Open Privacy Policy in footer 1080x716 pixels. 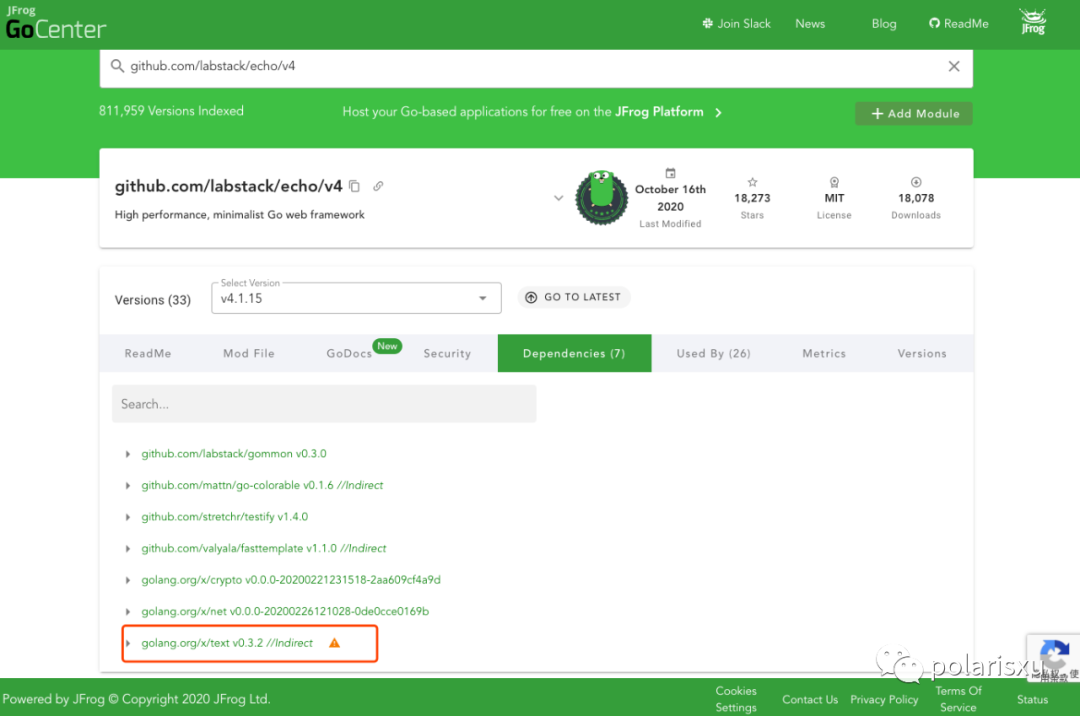coord(884,699)
